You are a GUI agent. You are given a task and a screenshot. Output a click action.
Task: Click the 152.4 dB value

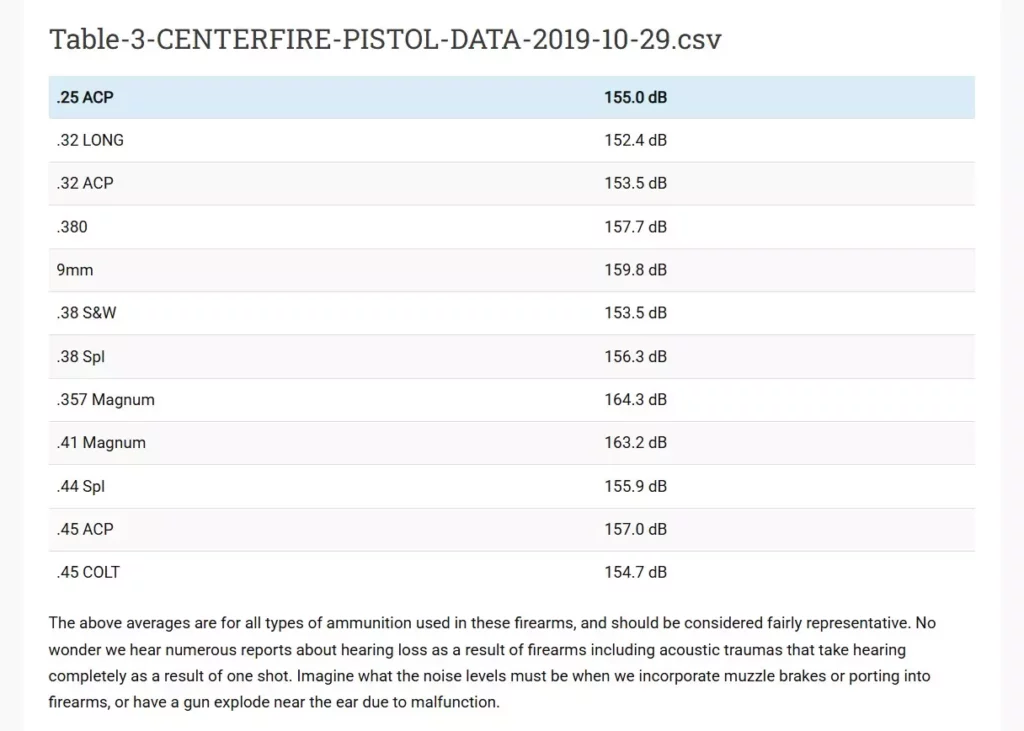(x=635, y=140)
